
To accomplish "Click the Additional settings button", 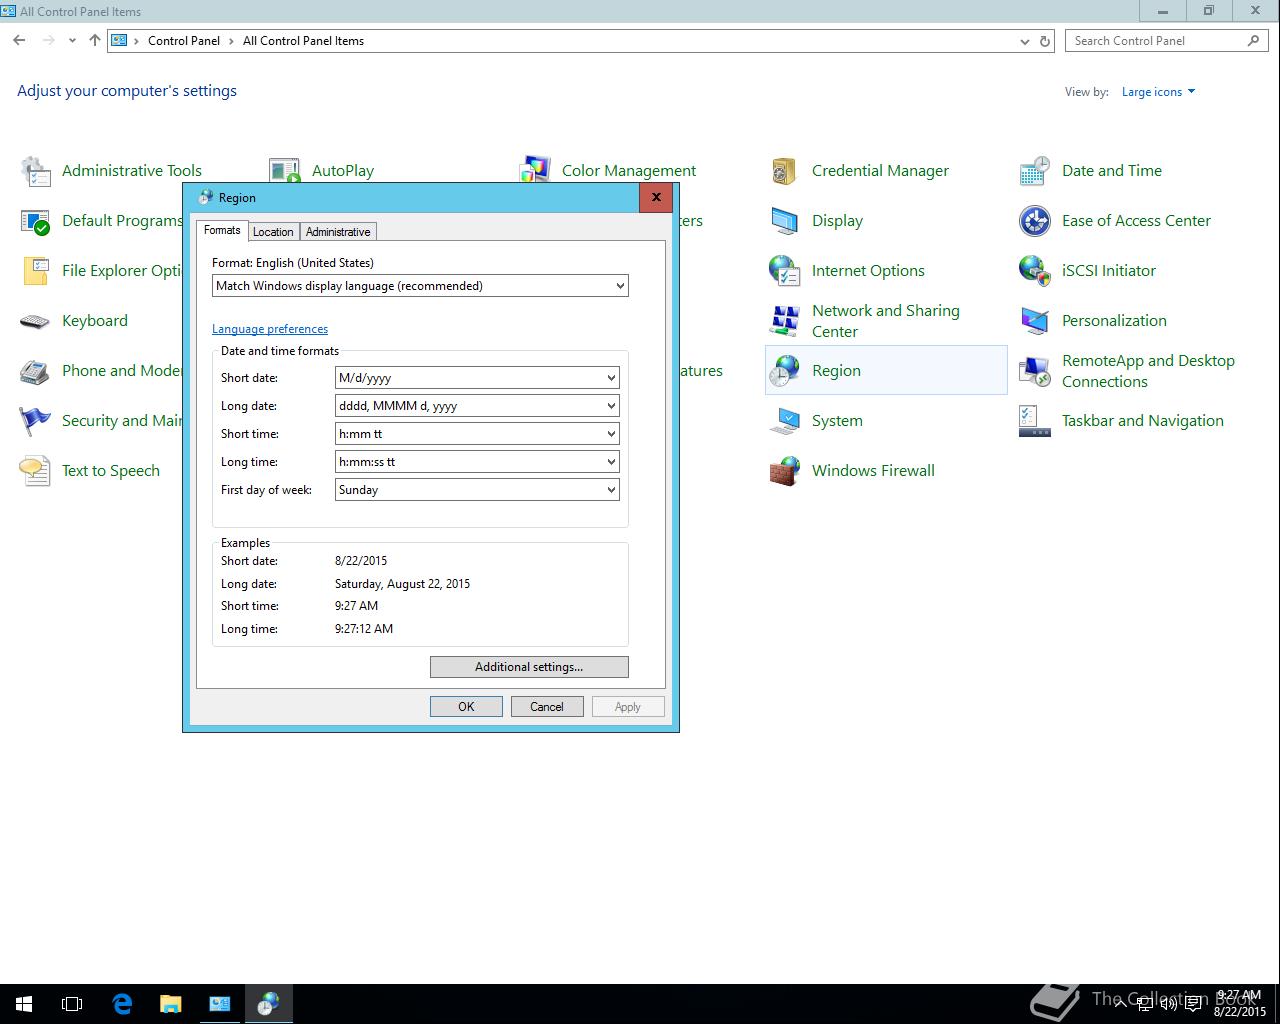I will coord(529,667).
